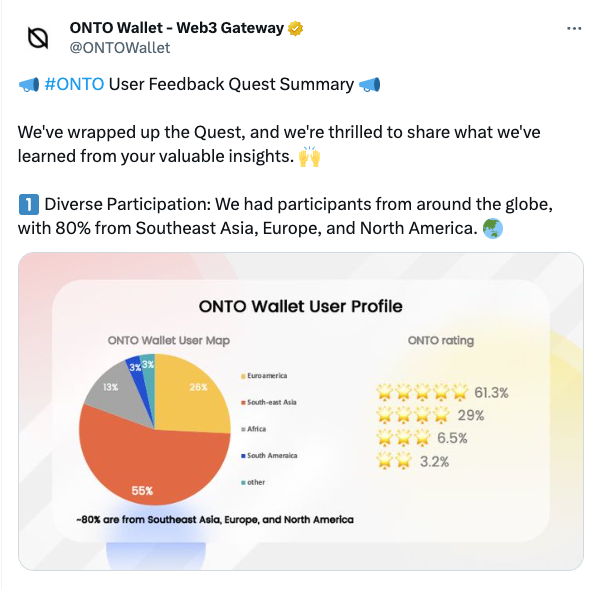Click the raised hands emoji
Viewport: 598px width, 589px height.
pos(309,156)
